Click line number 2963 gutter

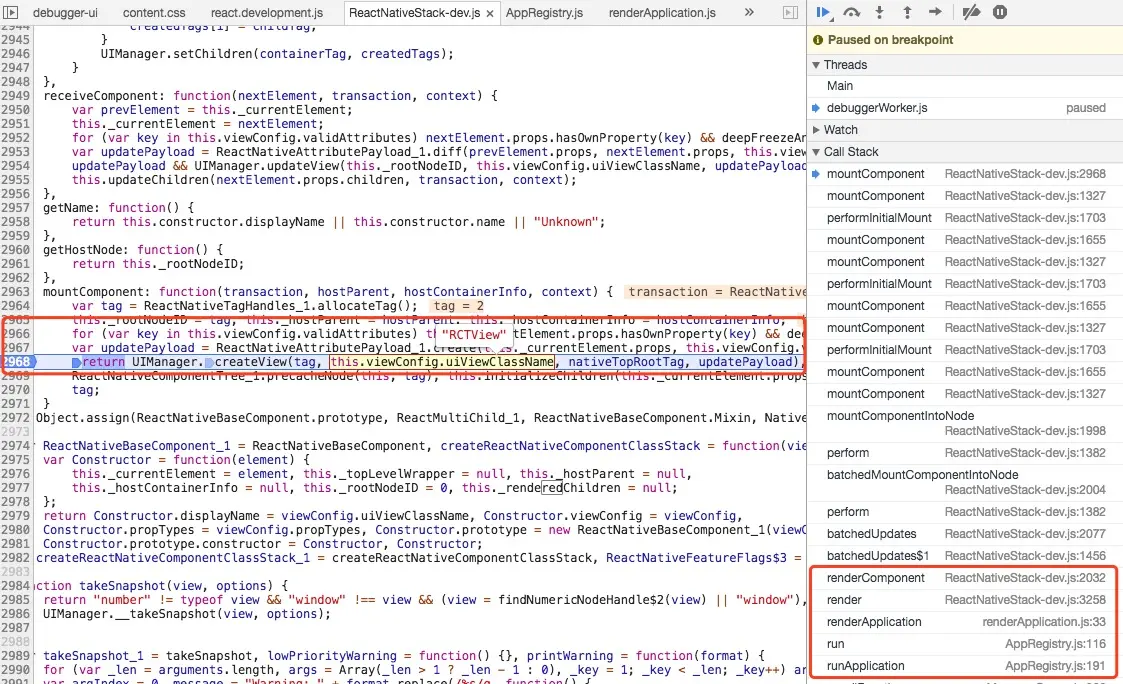(x=16, y=292)
